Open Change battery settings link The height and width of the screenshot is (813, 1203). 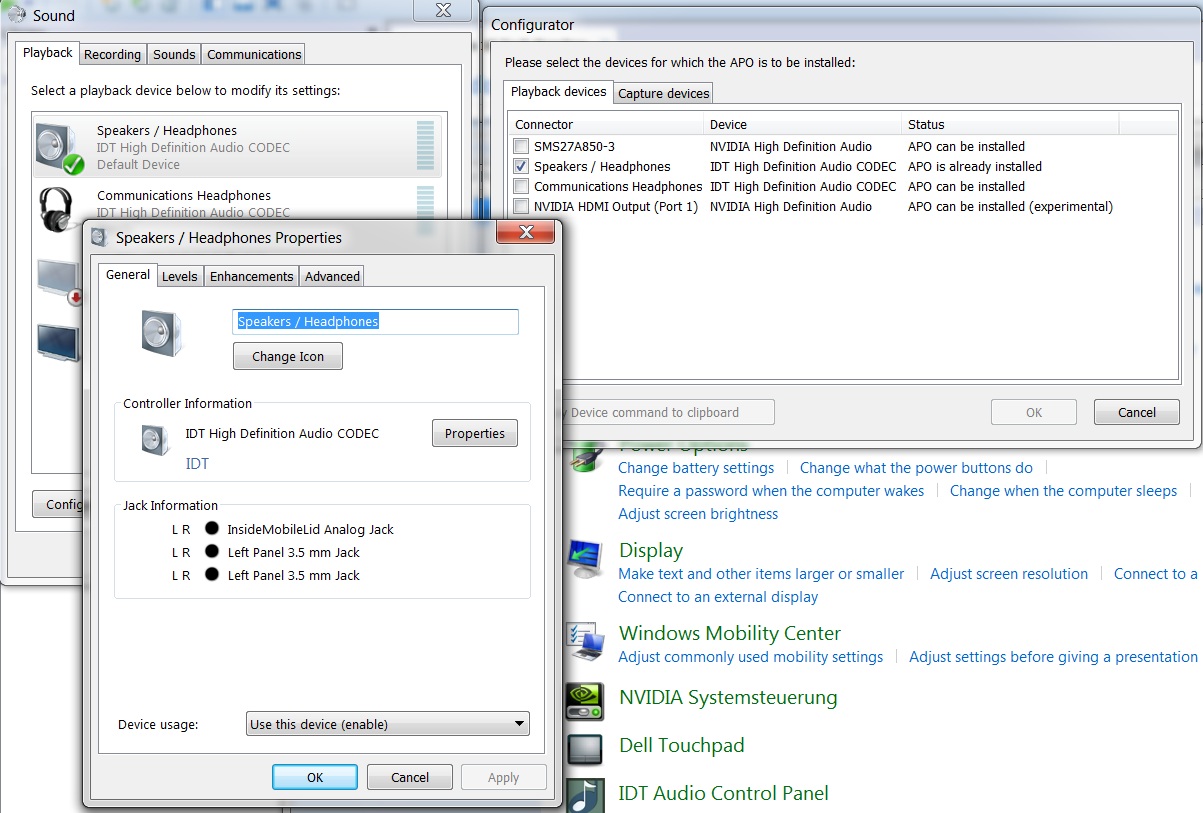696,468
